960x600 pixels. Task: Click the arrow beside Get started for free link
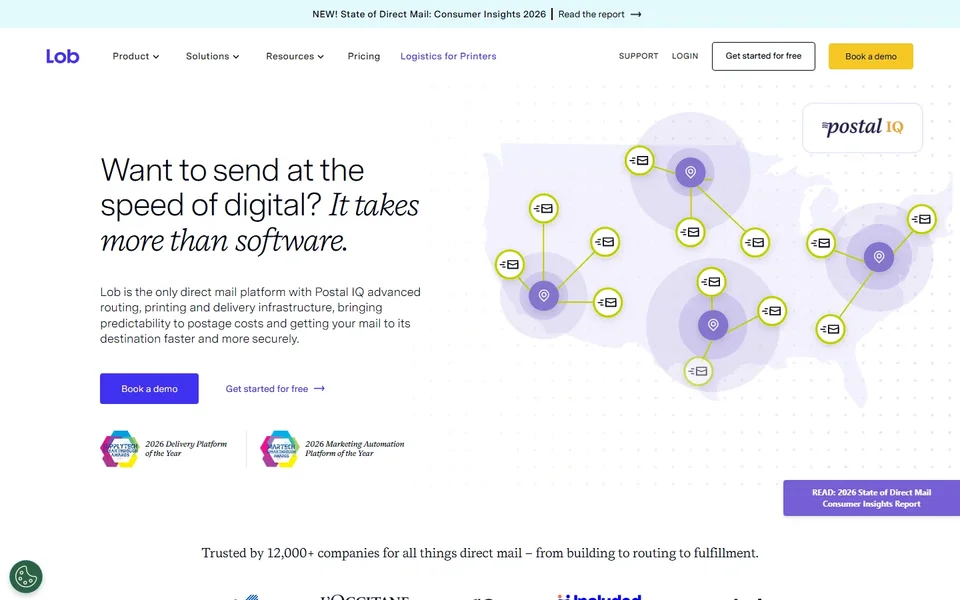tap(319, 389)
